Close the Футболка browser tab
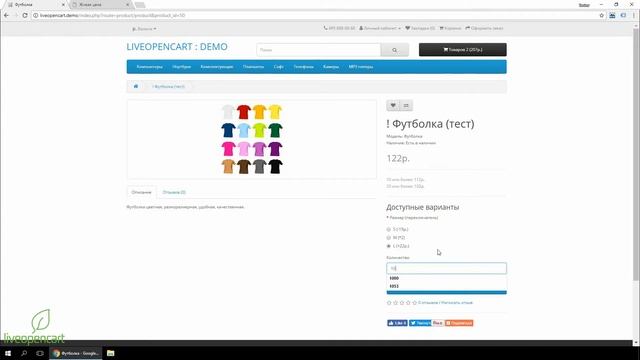Viewport: 640px width, 360px height. pyautogui.click(x=63, y=4)
